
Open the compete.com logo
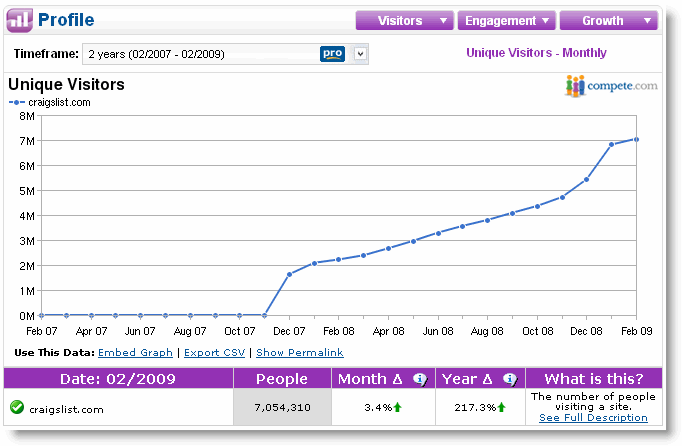point(611,85)
